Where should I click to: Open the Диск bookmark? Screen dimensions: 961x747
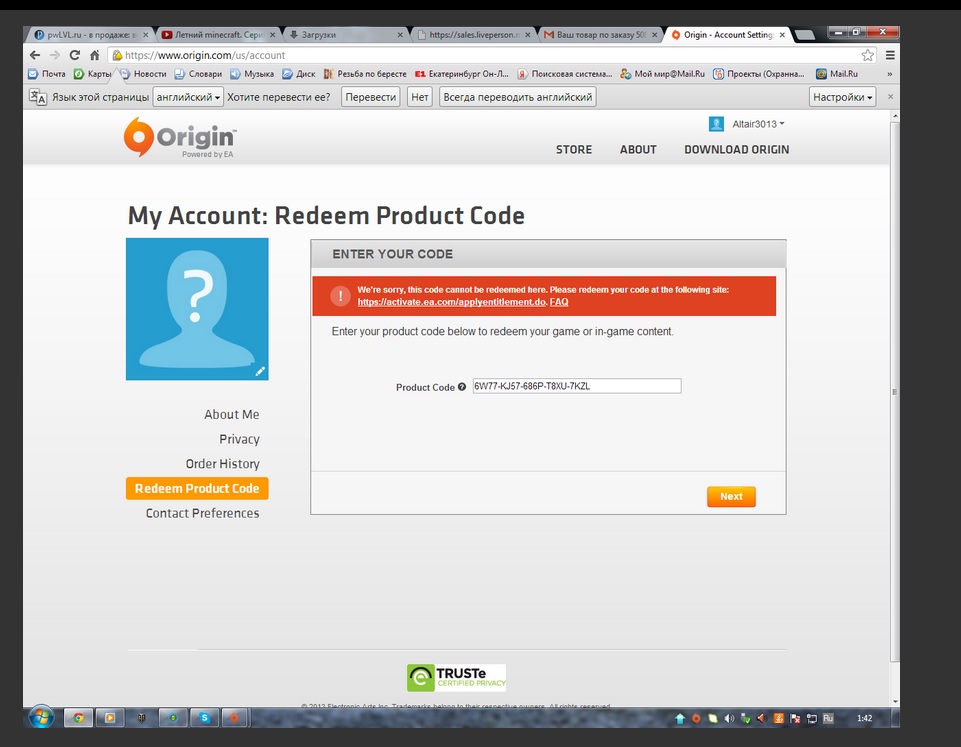point(298,74)
